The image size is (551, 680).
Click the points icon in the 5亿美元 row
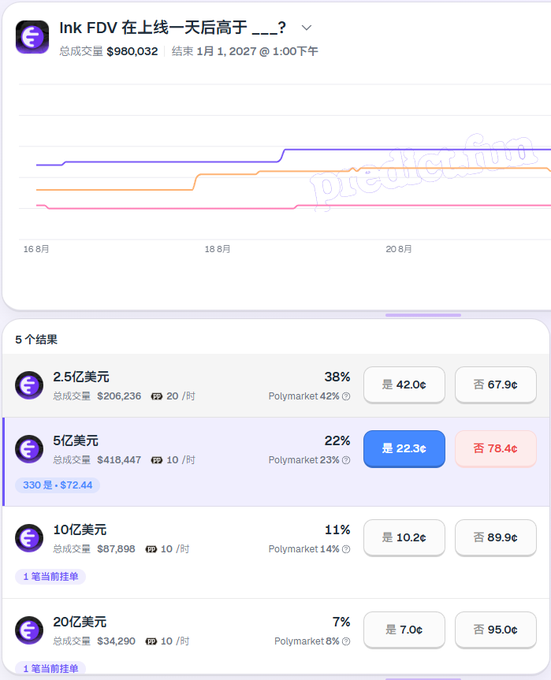point(156,460)
